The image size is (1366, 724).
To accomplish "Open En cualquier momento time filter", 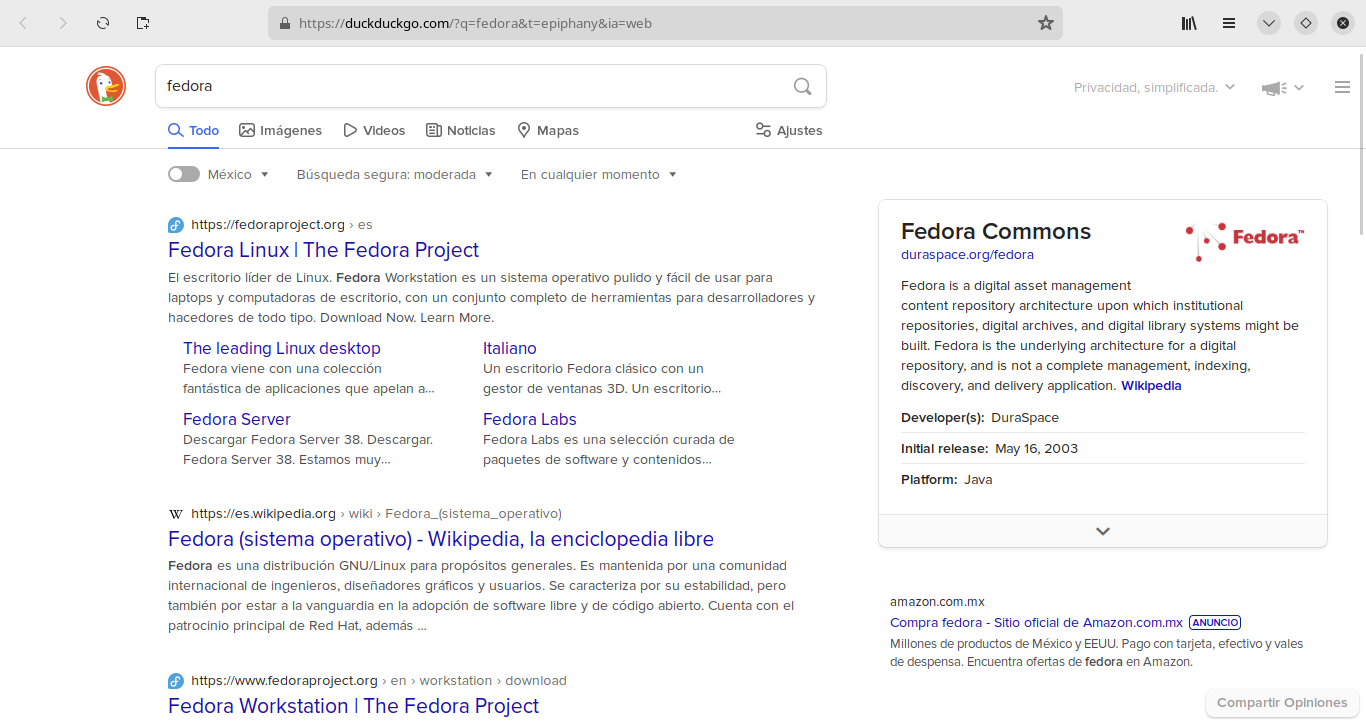I will point(599,174).
